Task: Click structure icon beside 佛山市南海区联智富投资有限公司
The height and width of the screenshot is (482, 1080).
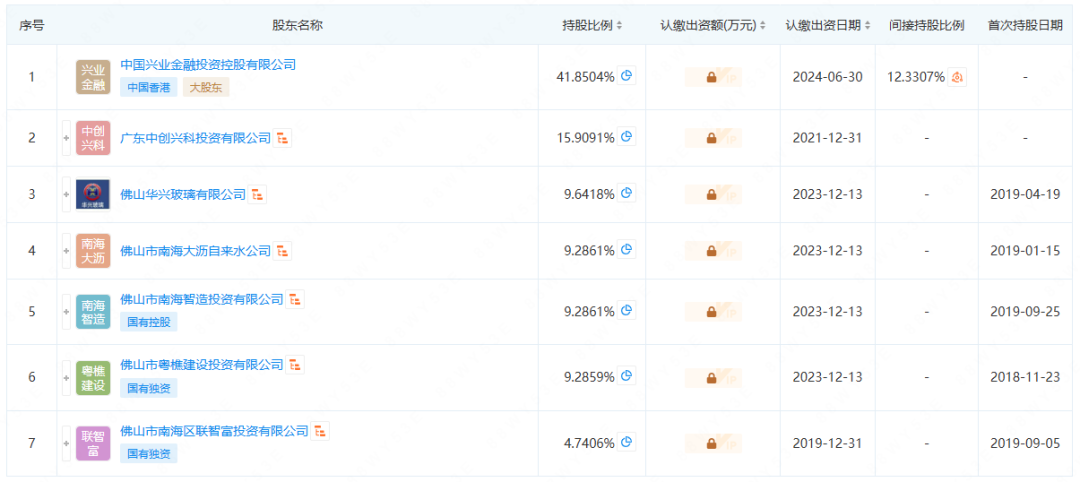Action: pos(320,431)
